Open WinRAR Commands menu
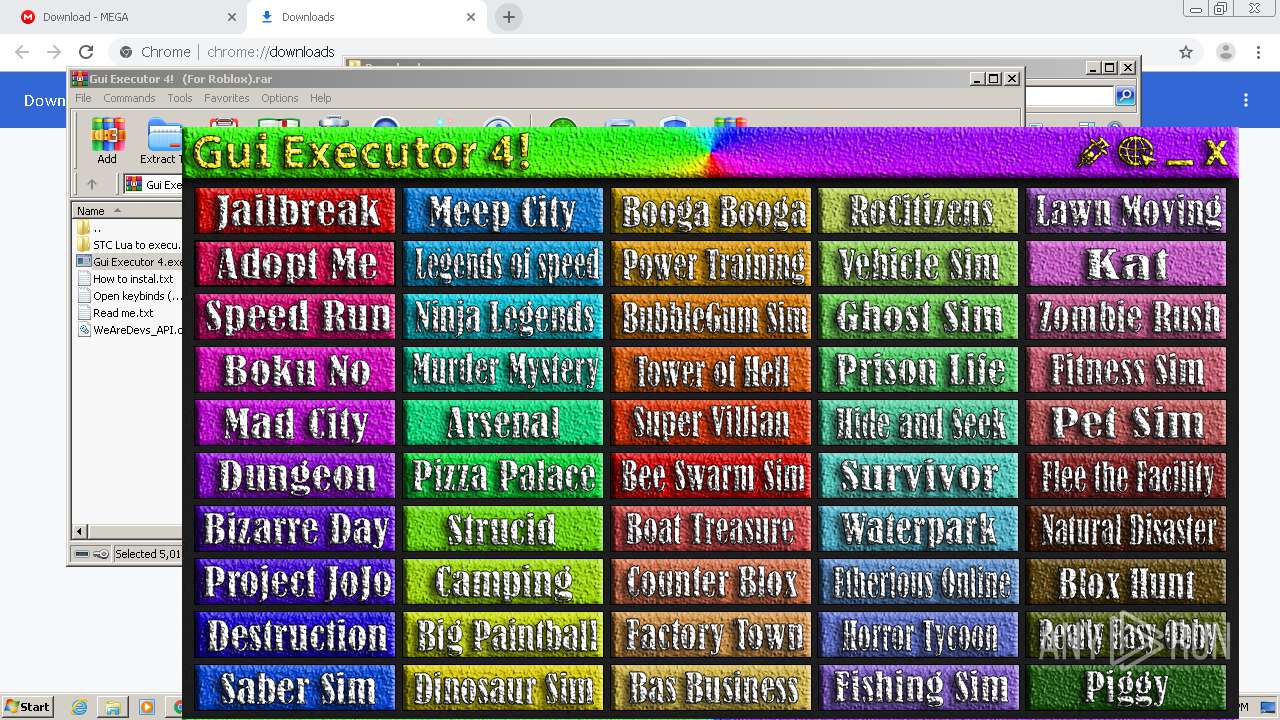Viewport: 1280px width, 720px height. (129, 98)
